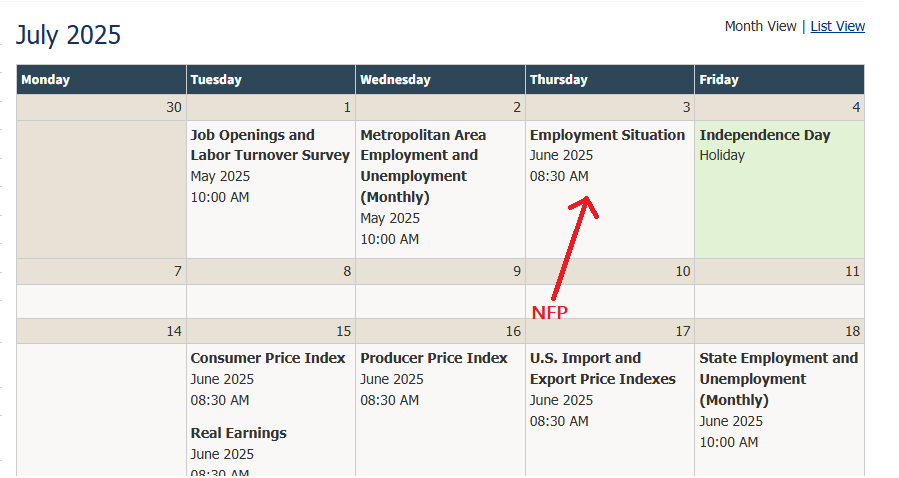Click the Wednesday column header

coord(395,80)
